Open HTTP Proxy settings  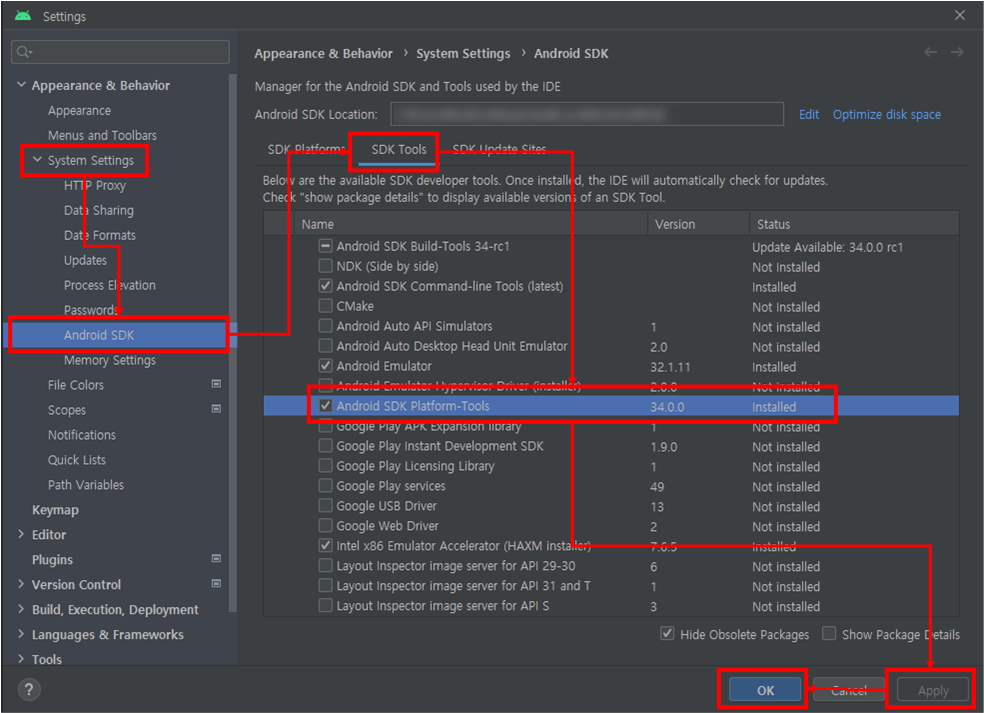(95, 185)
